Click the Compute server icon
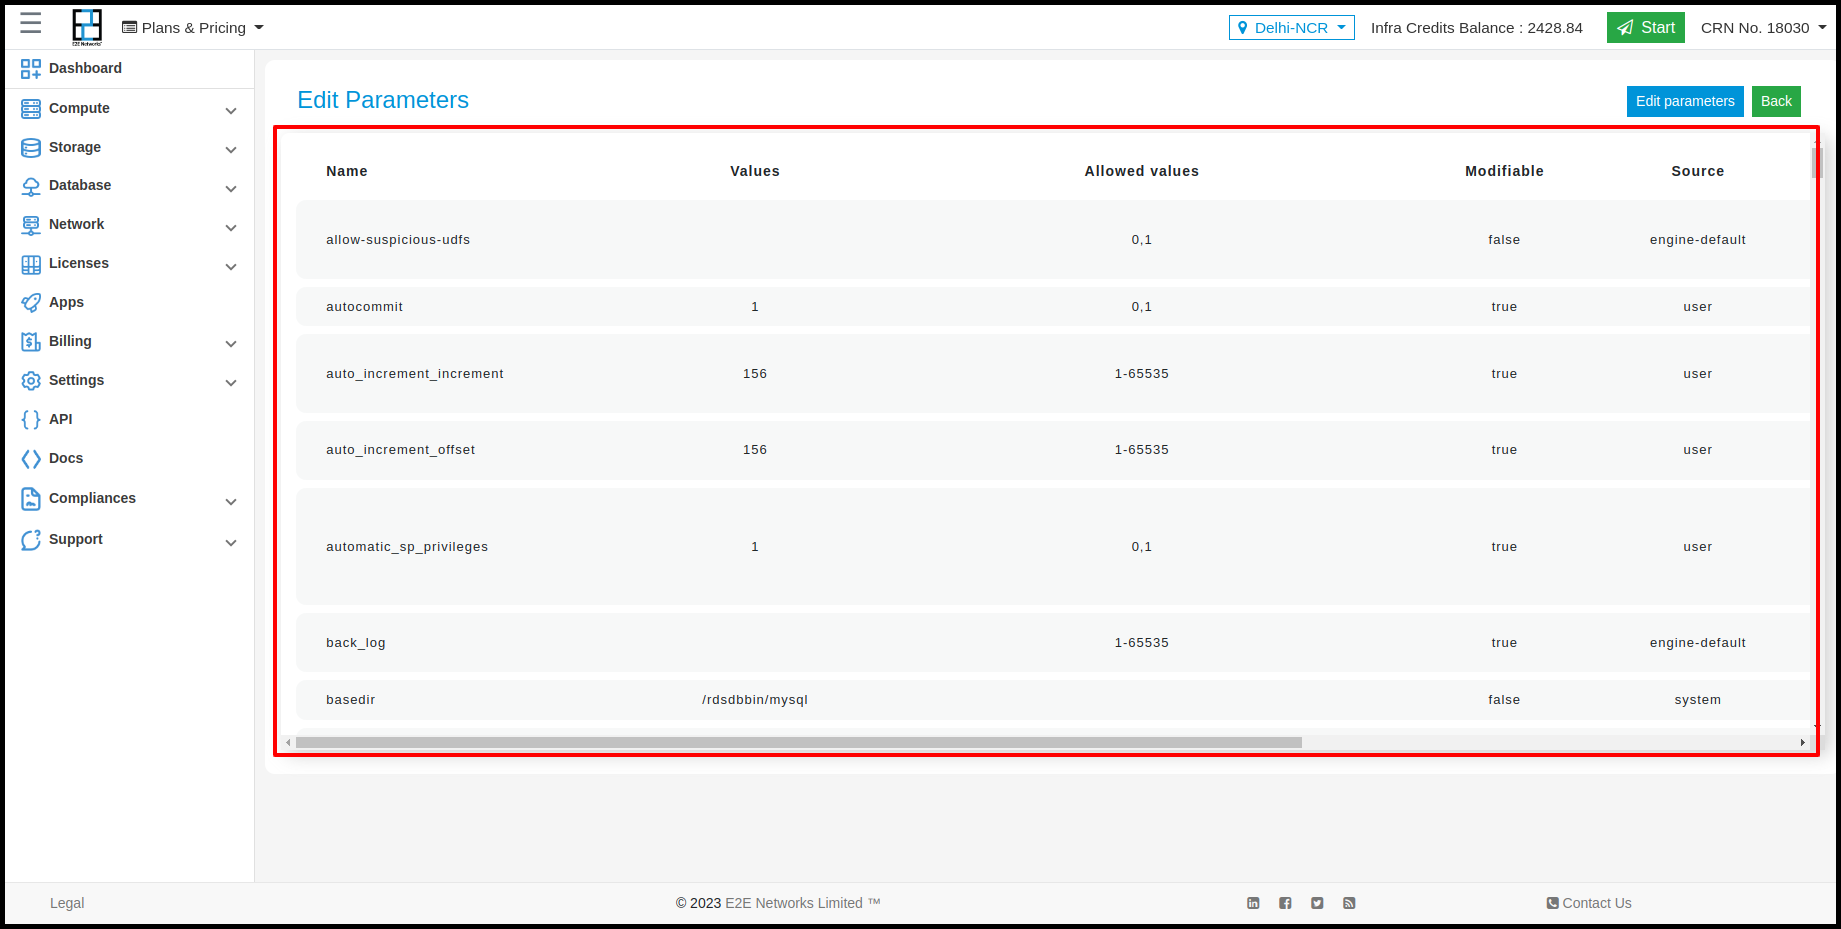 pyautogui.click(x=31, y=109)
